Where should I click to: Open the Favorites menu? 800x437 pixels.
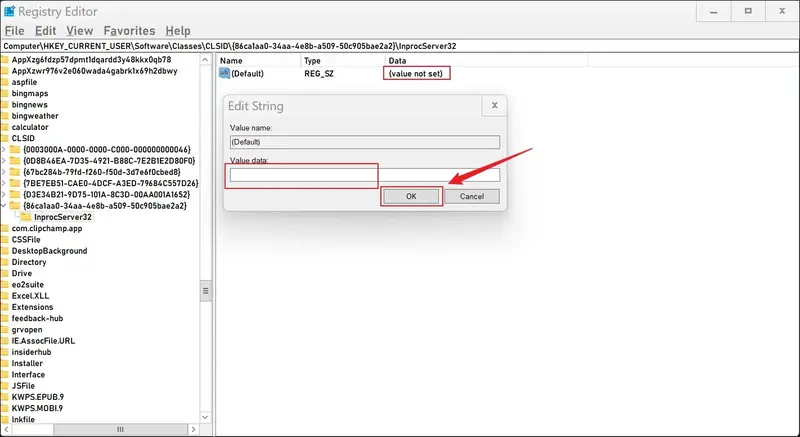tap(129, 31)
